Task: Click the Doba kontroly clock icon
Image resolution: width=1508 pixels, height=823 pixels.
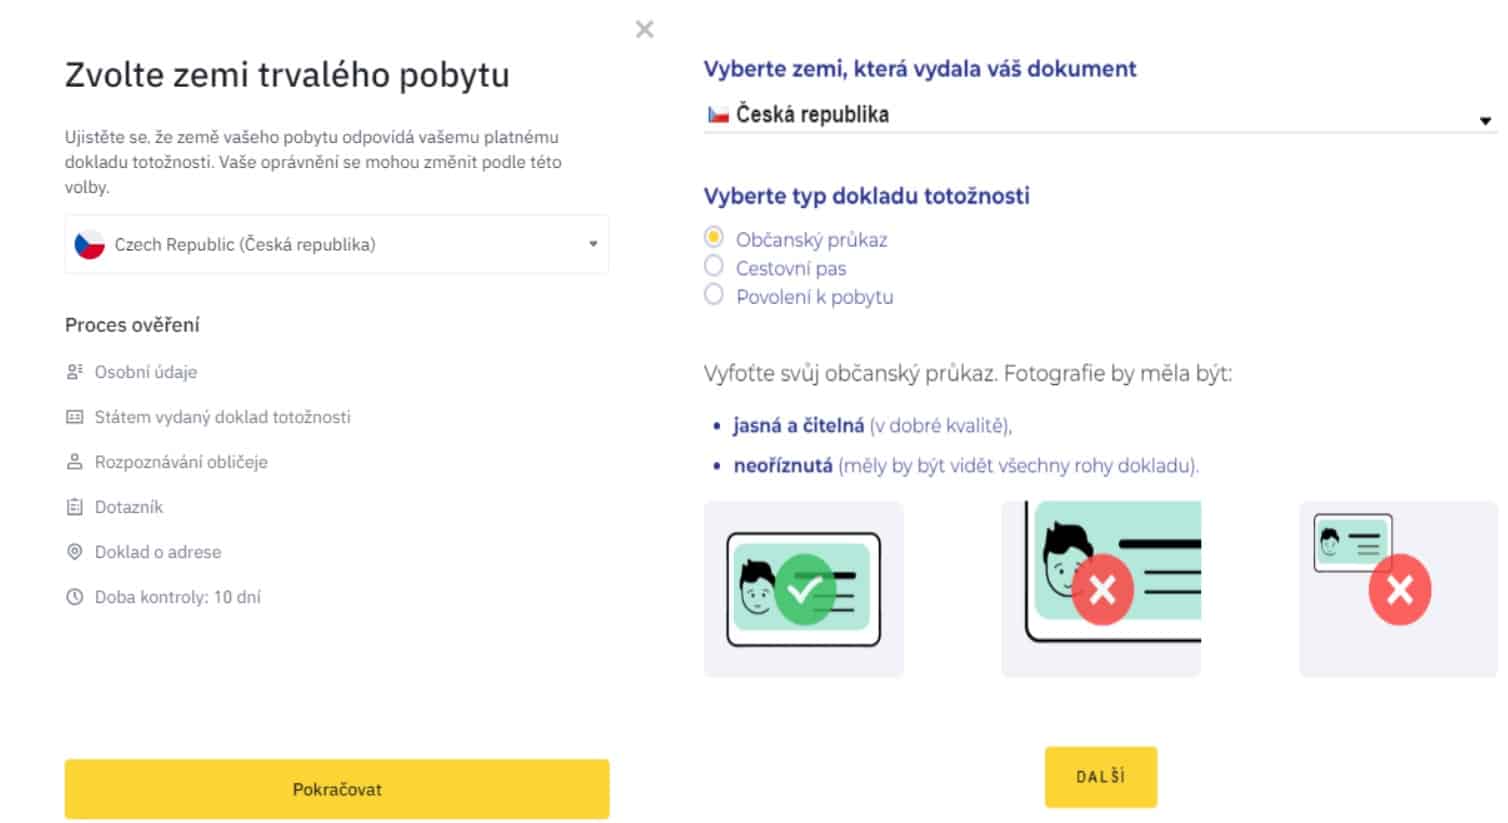Action: coord(74,596)
